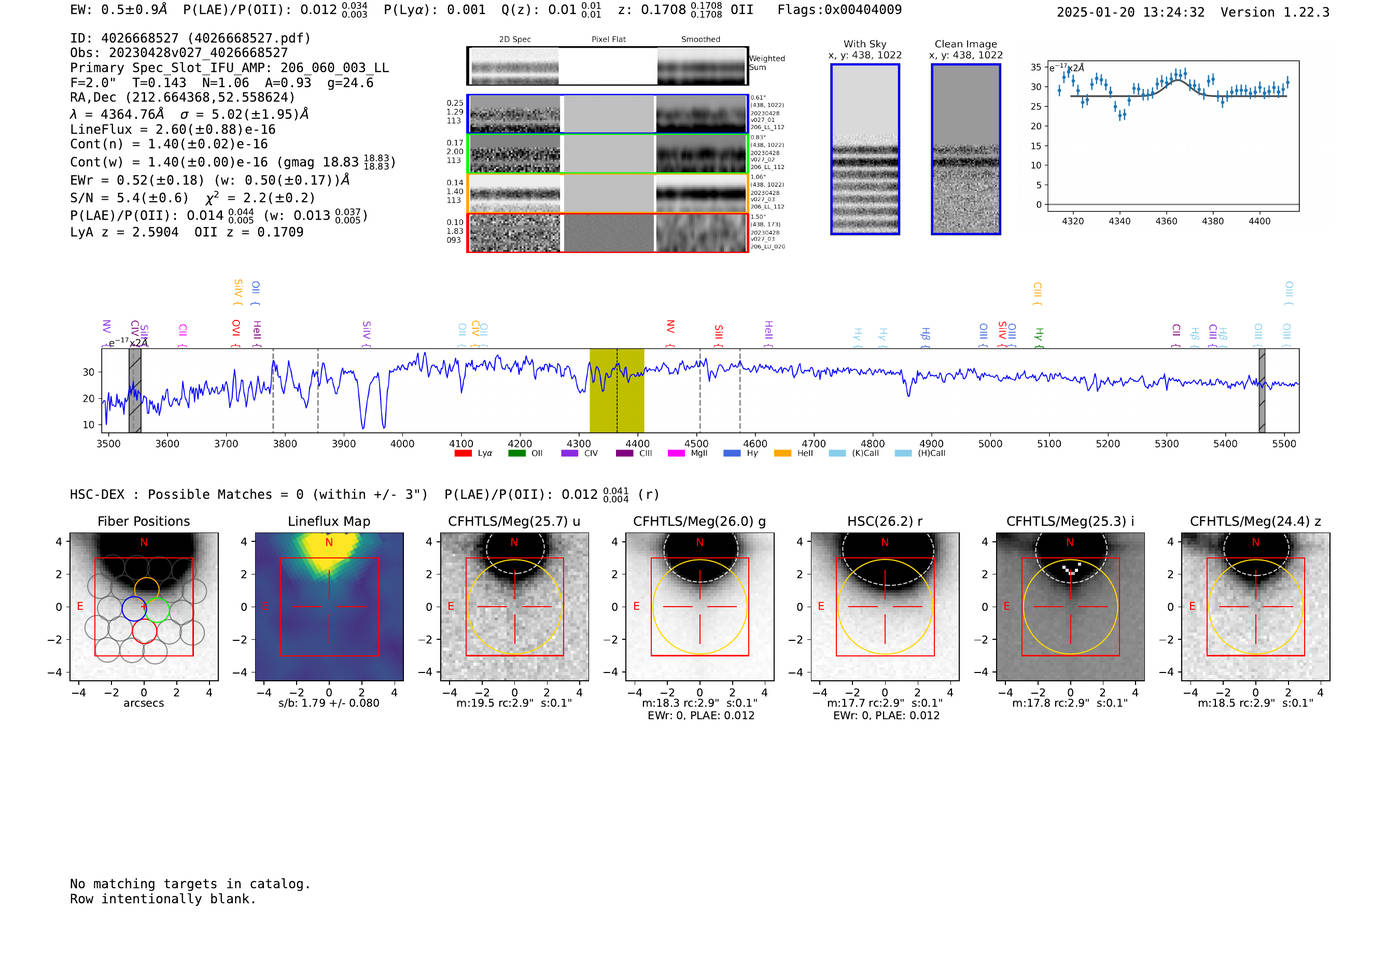Click the 'Row intentionally blank.' text
This screenshot has width=1400, height=953.
point(163,899)
